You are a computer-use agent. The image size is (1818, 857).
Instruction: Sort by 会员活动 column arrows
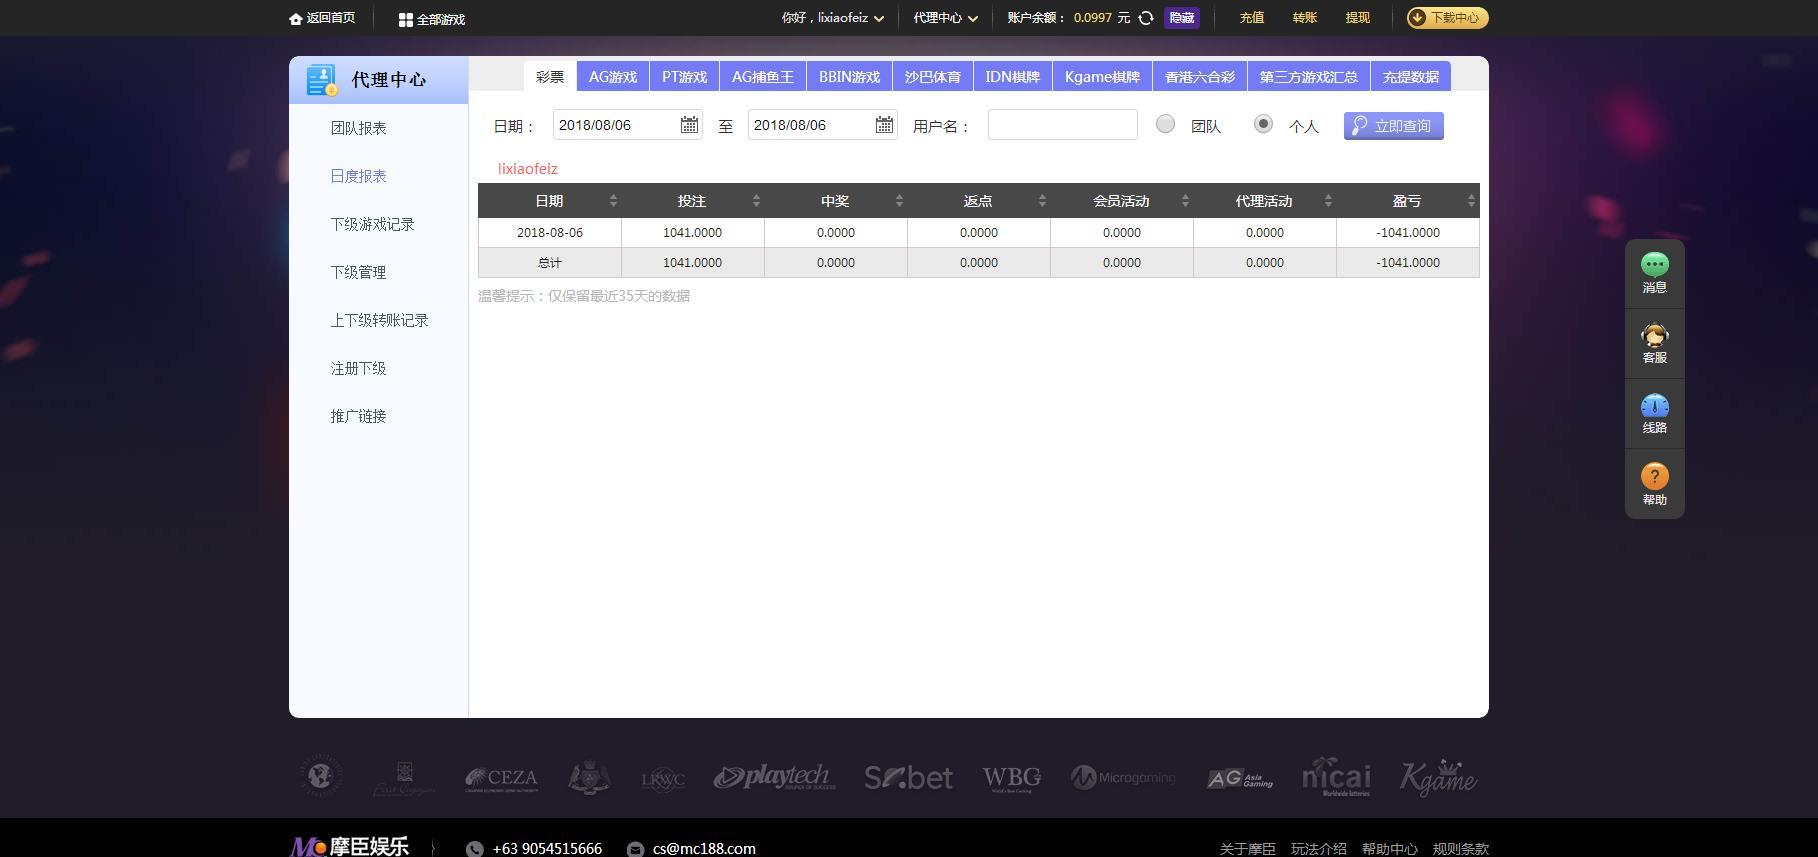[1185, 201]
